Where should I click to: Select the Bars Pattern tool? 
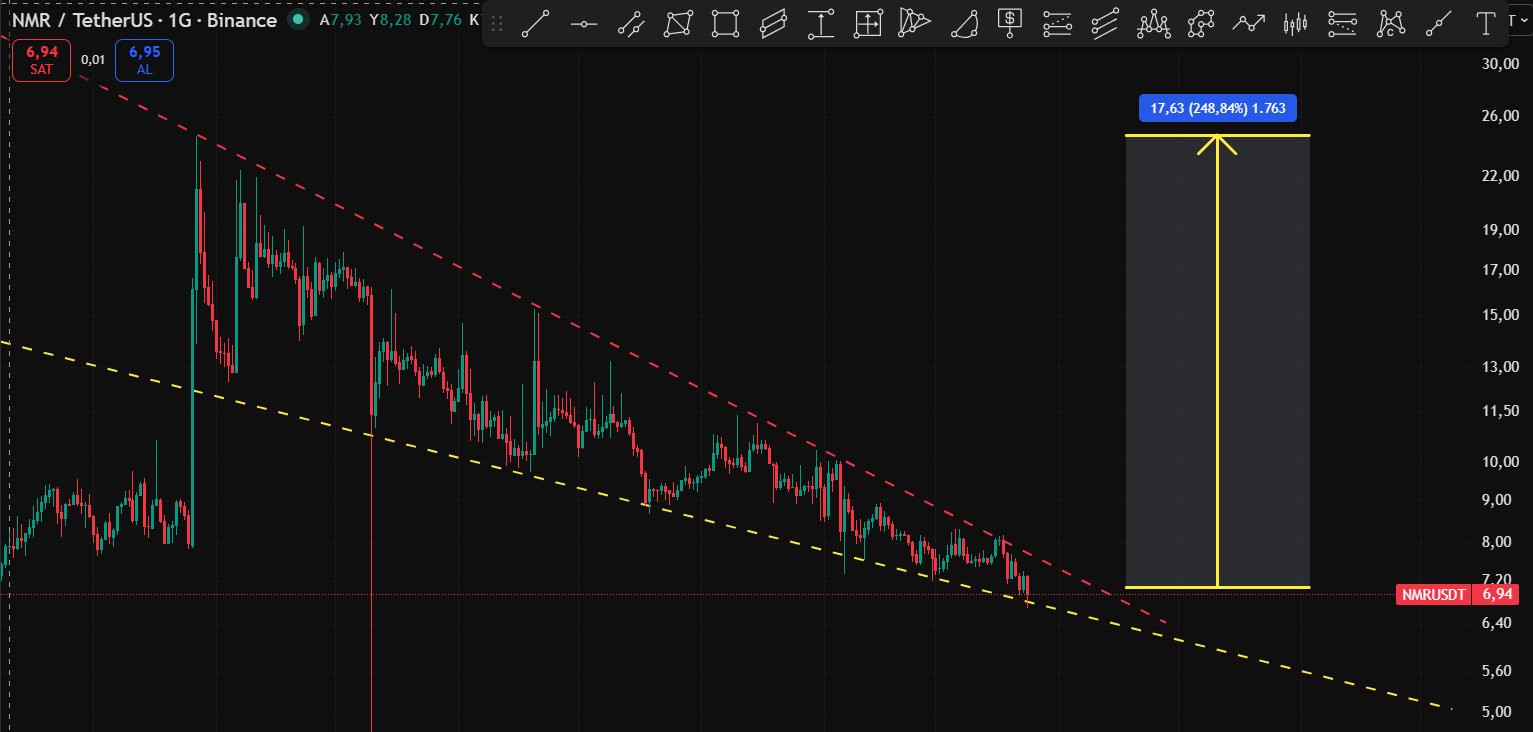click(x=1296, y=23)
